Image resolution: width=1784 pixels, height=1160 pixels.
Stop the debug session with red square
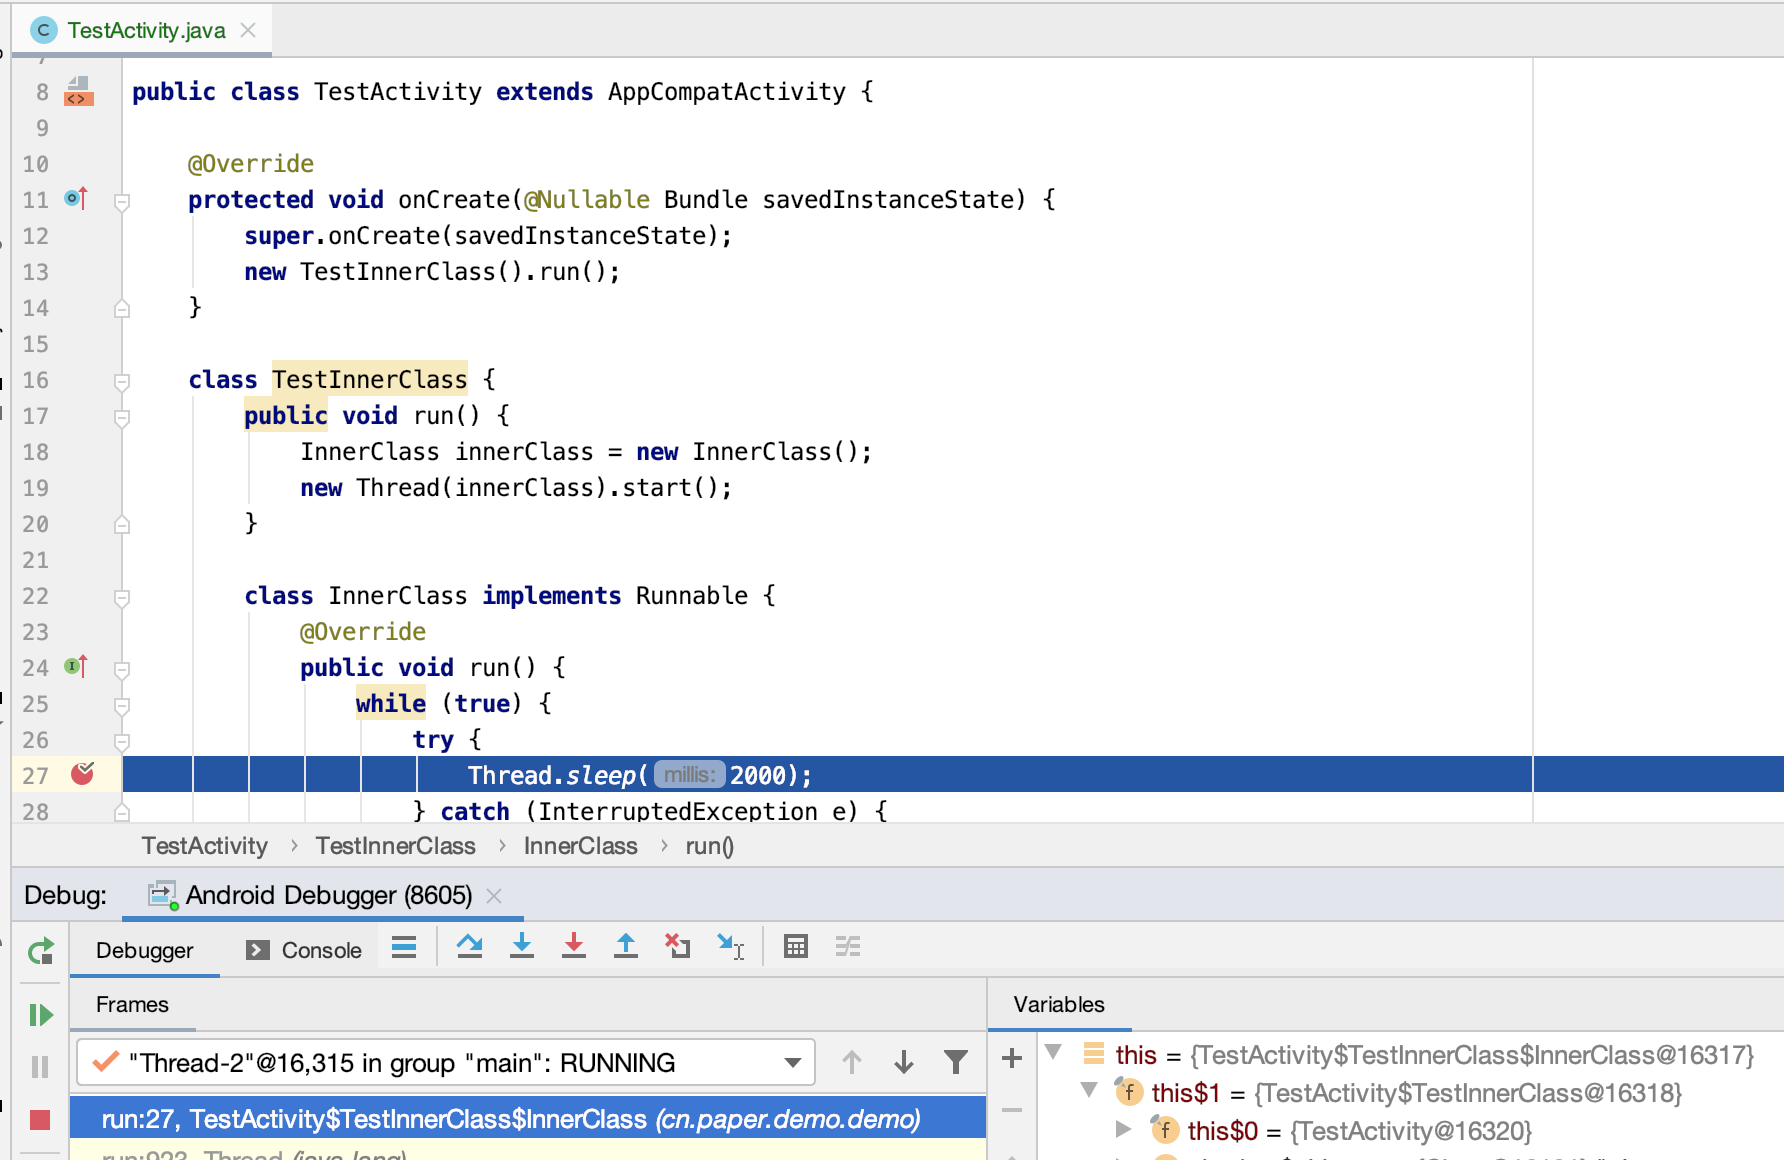click(x=40, y=1119)
